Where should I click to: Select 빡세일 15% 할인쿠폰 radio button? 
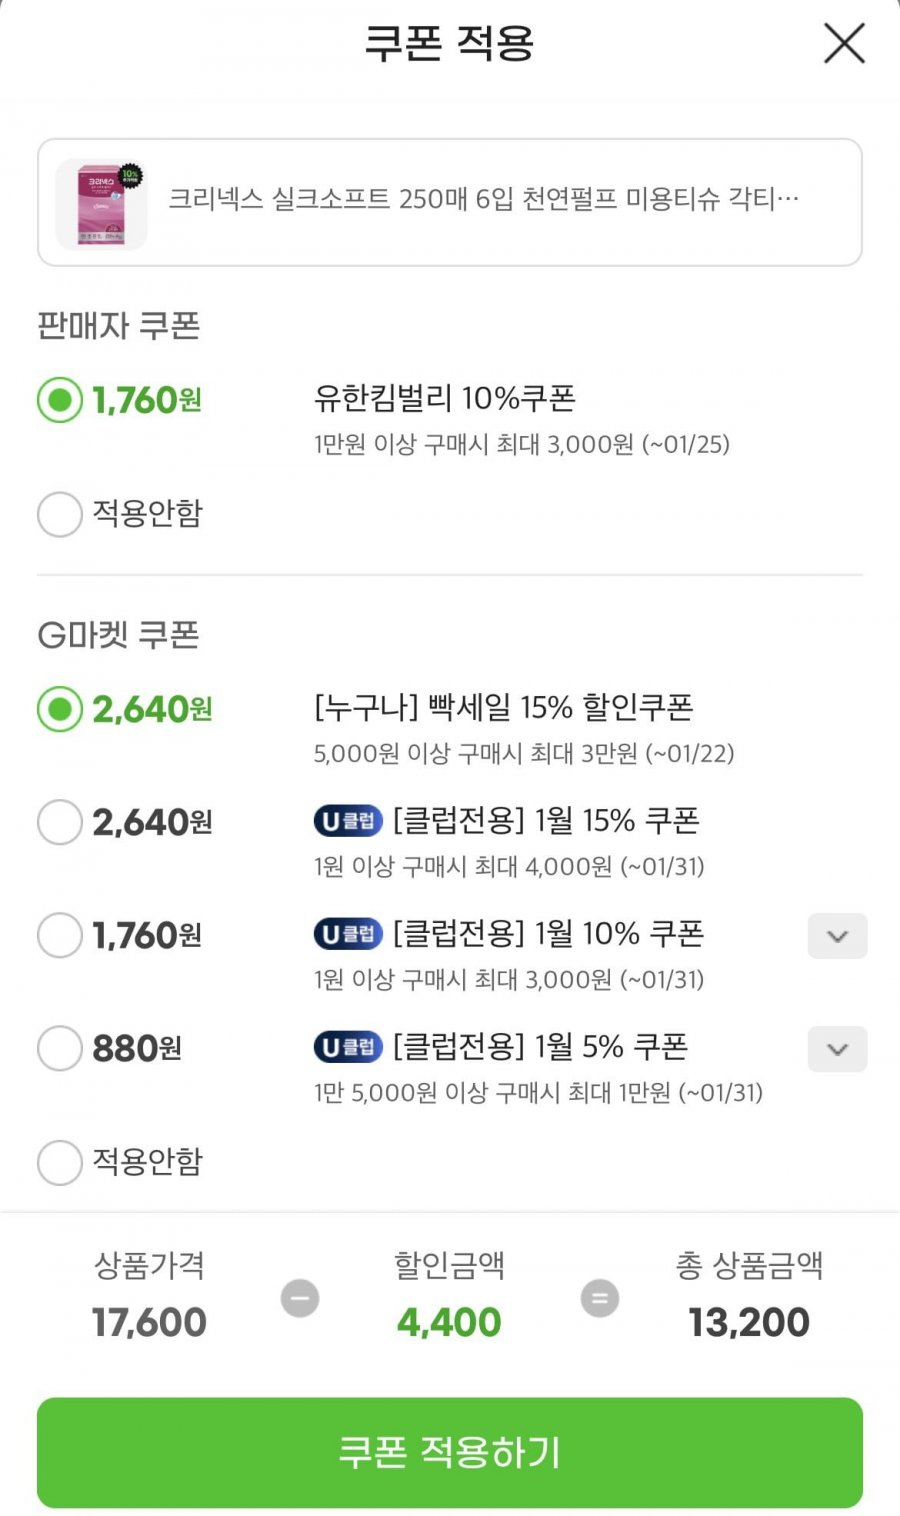(60, 709)
